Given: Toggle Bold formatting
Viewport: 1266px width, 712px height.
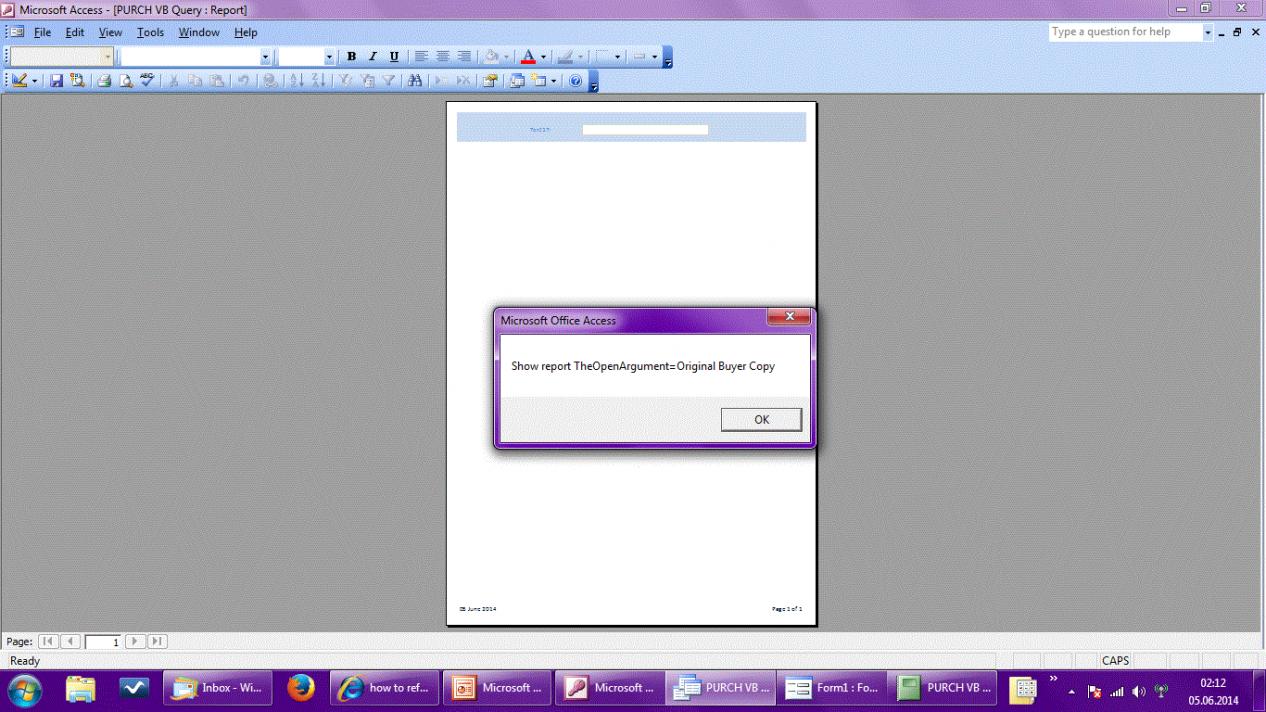Looking at the screenshot, I should [x=351, y=57].
